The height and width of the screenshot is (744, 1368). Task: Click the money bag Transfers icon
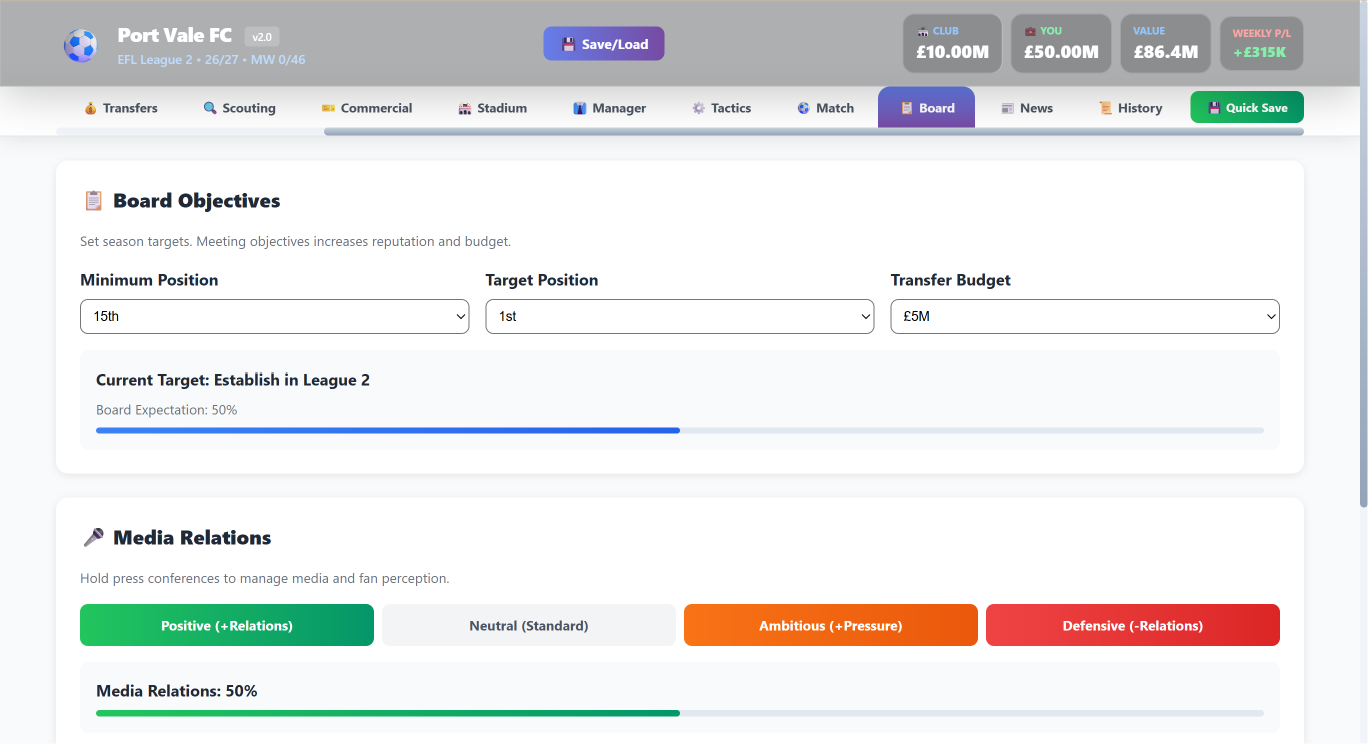click(90, 108)
